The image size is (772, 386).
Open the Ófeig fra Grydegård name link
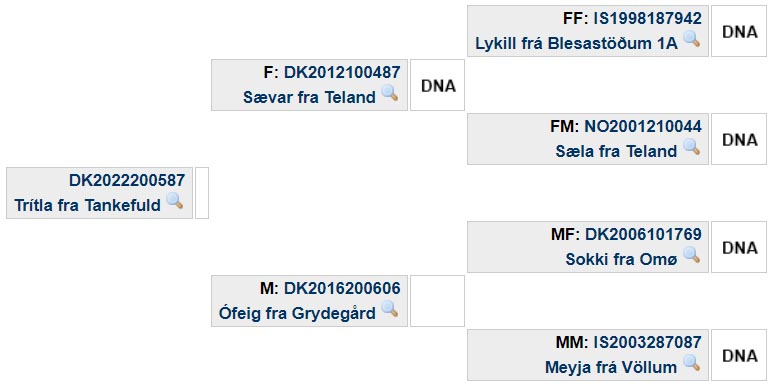pyautogui.click(x=297, y=313)
